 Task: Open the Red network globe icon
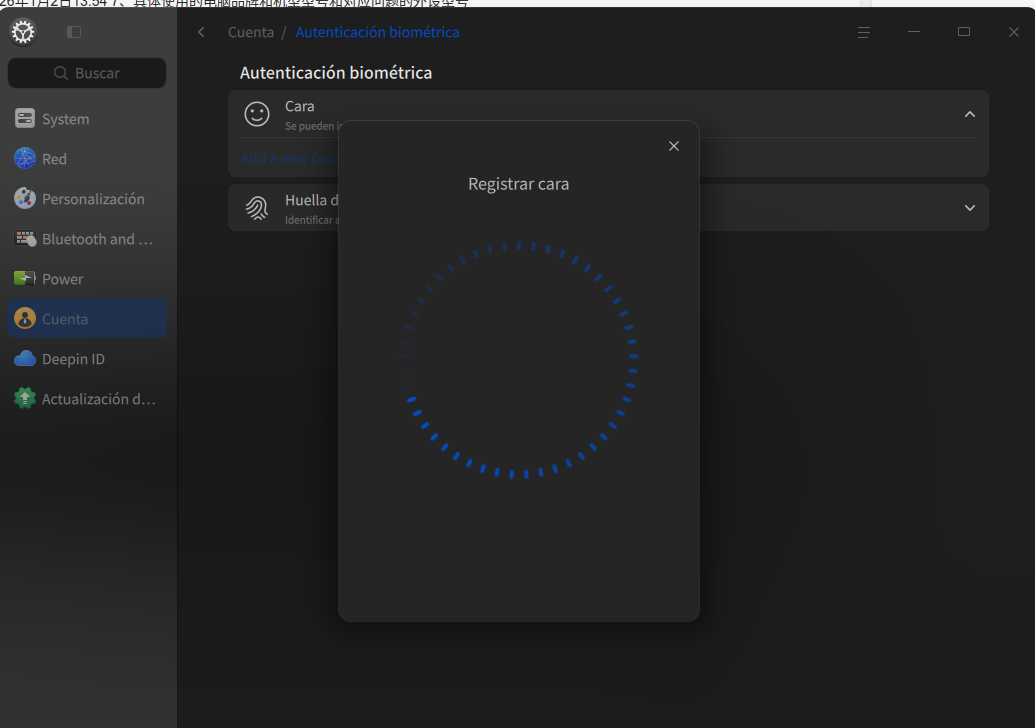point(25,158)
